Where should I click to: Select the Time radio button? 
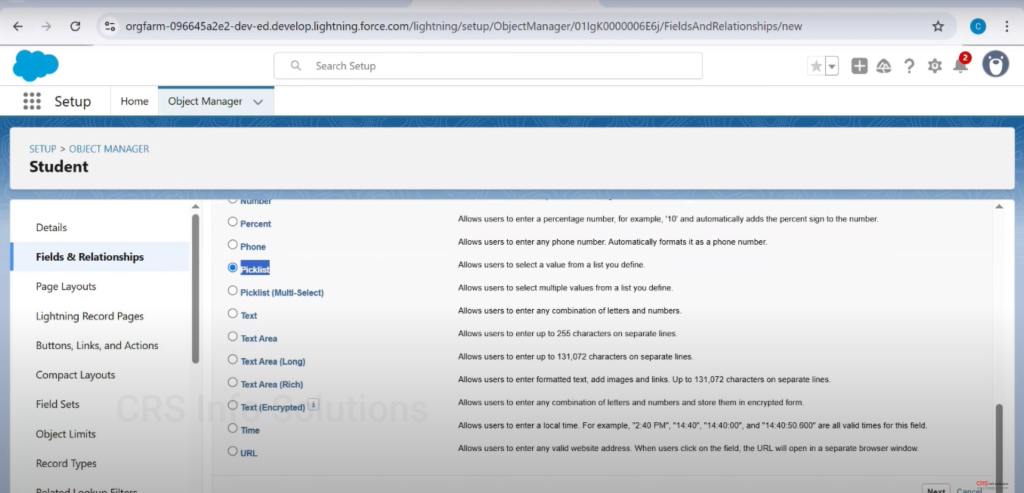(x=232, y=428)
